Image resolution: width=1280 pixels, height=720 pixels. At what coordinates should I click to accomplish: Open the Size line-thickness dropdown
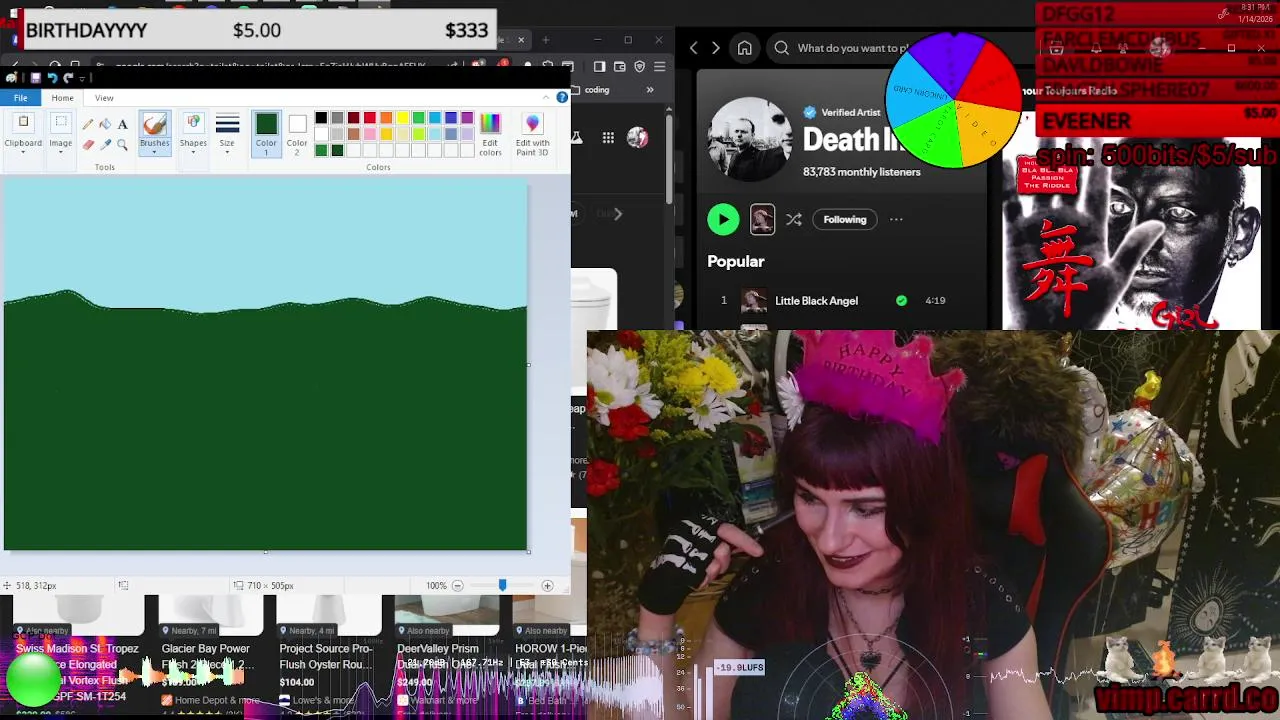227,134
